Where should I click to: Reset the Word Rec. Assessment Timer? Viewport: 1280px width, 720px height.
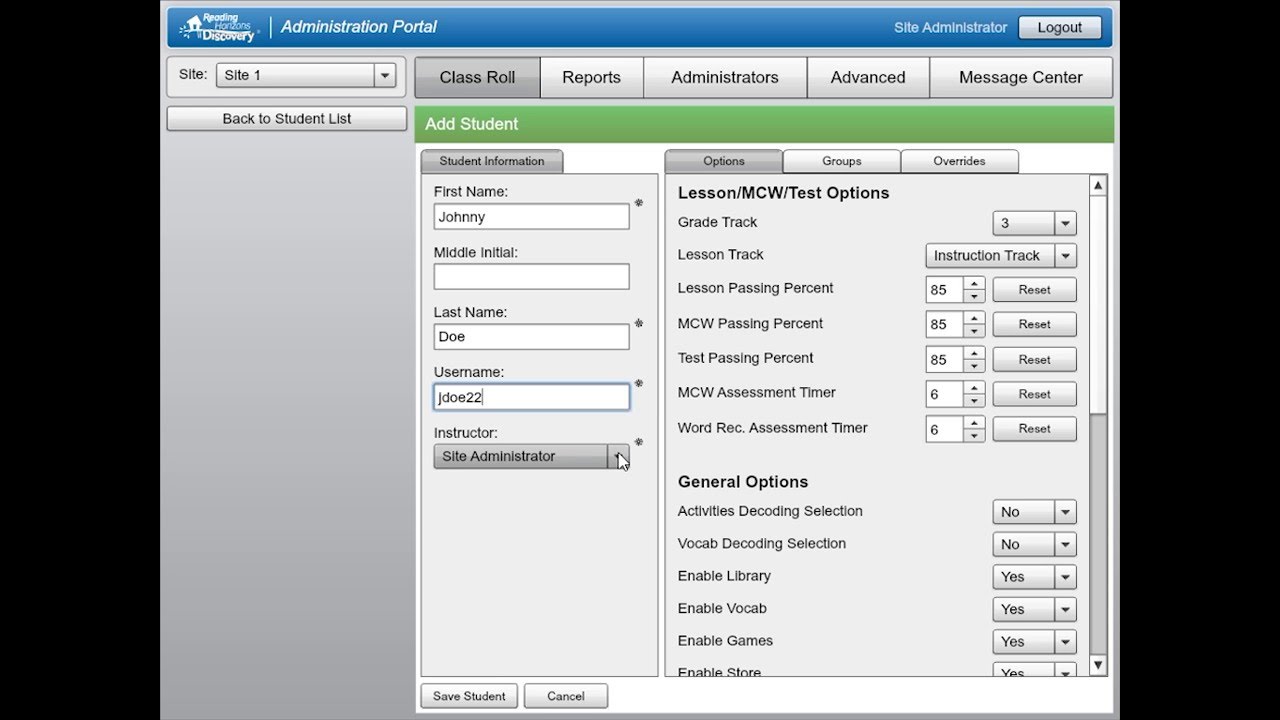point(1035,429)
